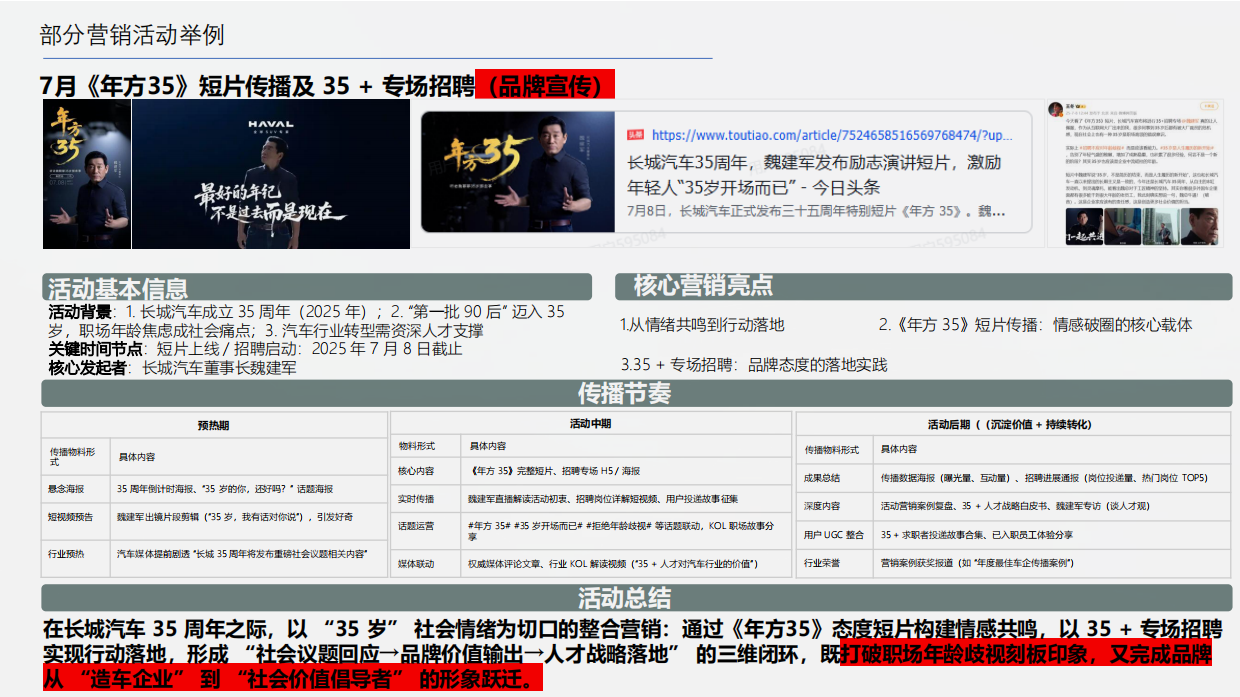Image resolution: width=1240 pixels, height=697 pixels.
Task: Click table header 活动中期
Action: click(590, 424)
